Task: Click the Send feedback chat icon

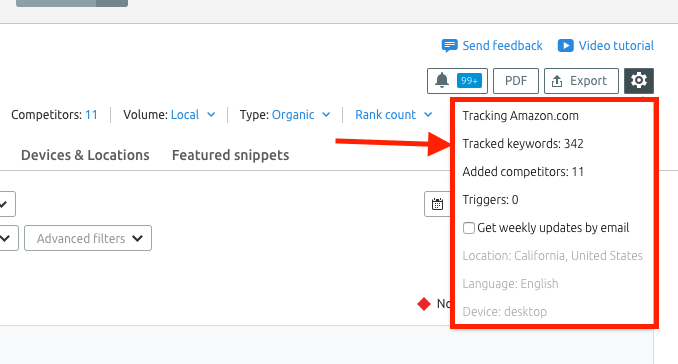Action: (449, 45)
